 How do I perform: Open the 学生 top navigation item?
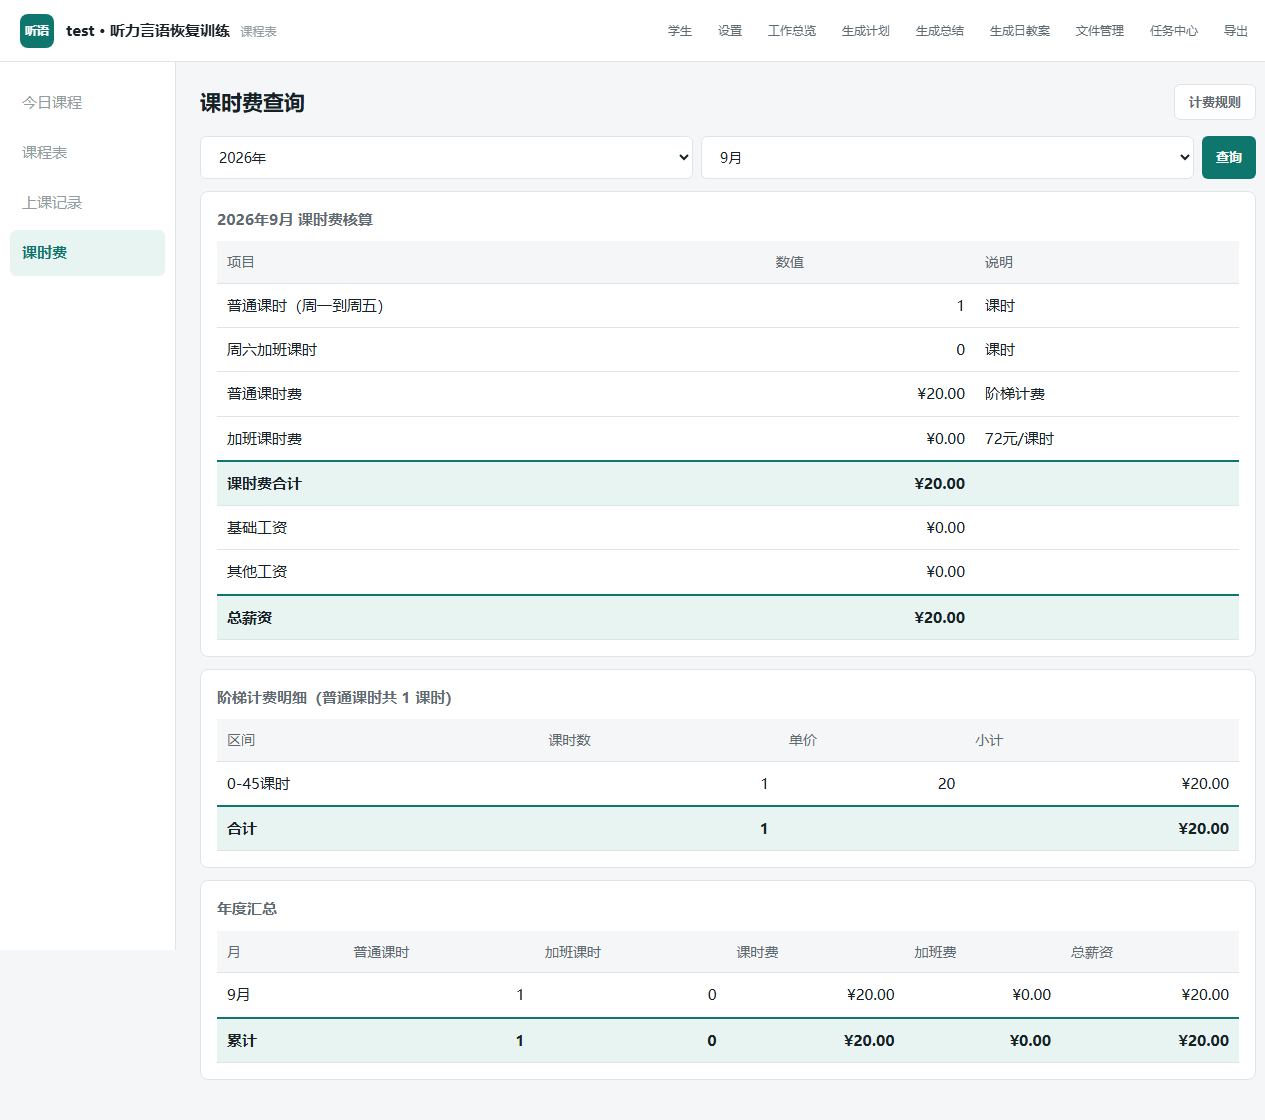click(680, 31)
